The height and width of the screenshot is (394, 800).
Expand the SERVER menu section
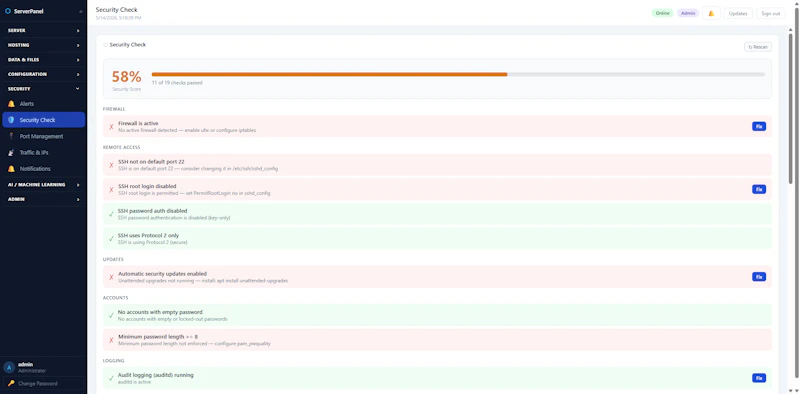point(43,31)
